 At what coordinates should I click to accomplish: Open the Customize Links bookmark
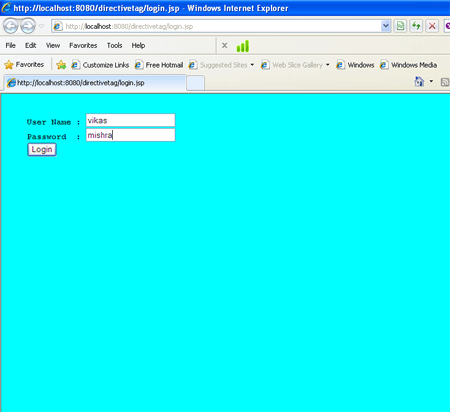[100, 65]
